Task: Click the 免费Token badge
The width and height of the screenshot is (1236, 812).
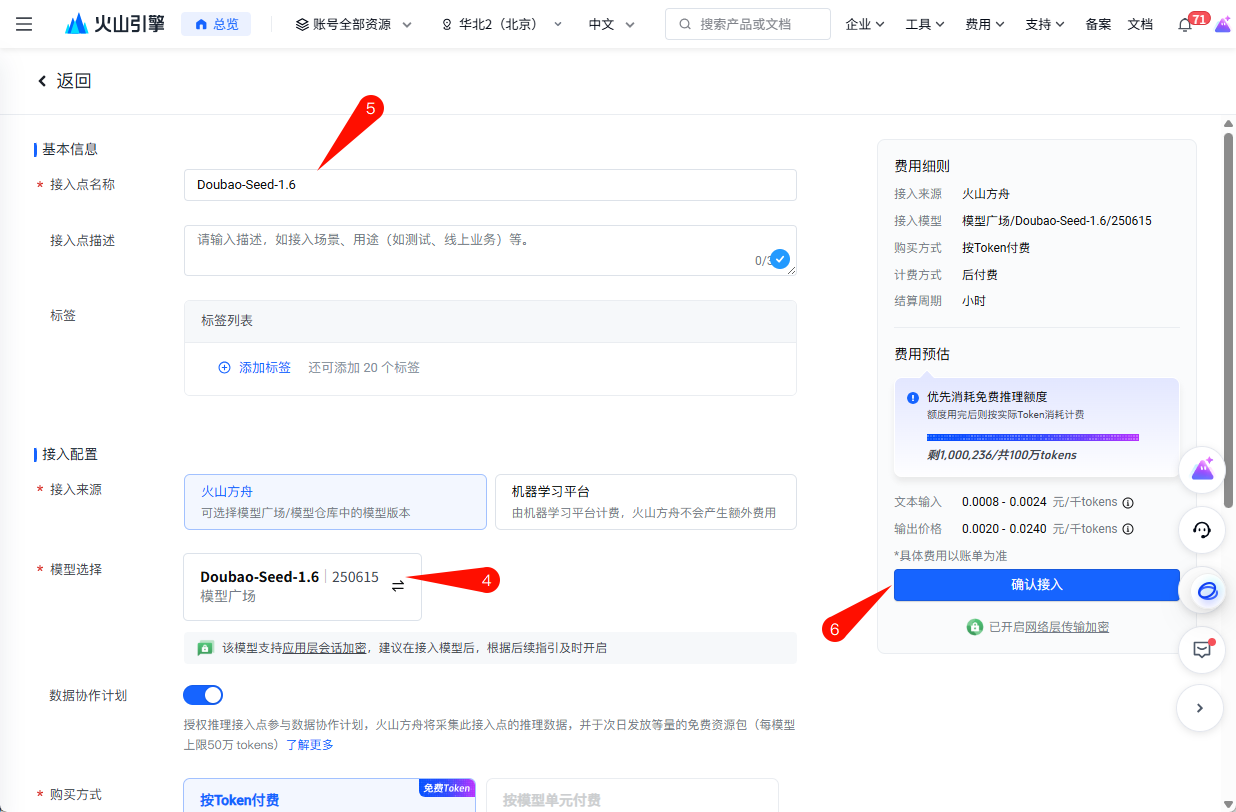Action: pyautogui.click(x=447, y=788)
